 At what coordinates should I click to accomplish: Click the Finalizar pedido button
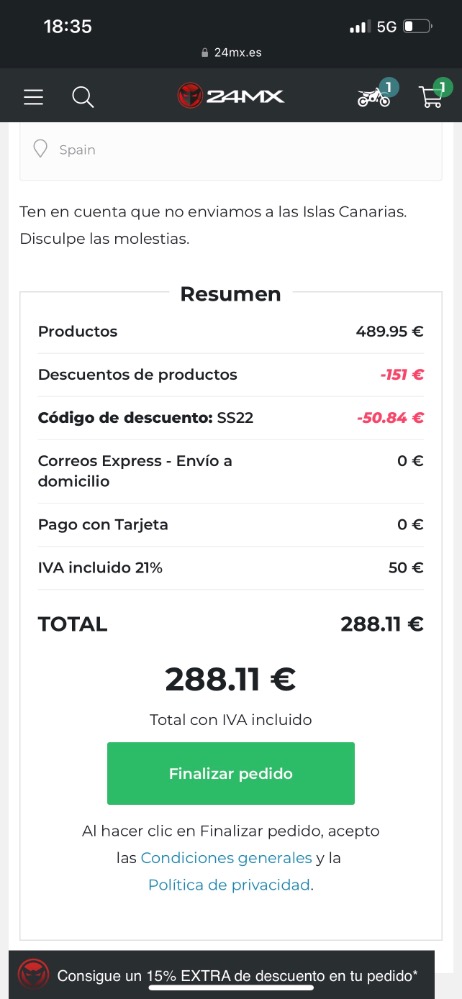[231, 773]
